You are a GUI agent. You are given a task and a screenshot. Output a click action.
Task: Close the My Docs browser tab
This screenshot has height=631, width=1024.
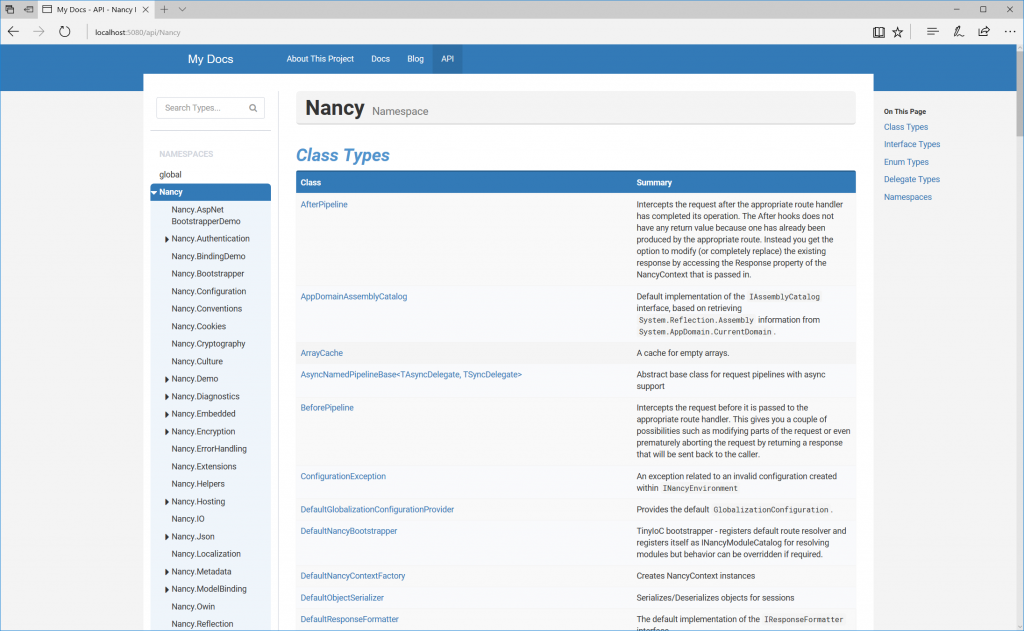tap(146, 9)
